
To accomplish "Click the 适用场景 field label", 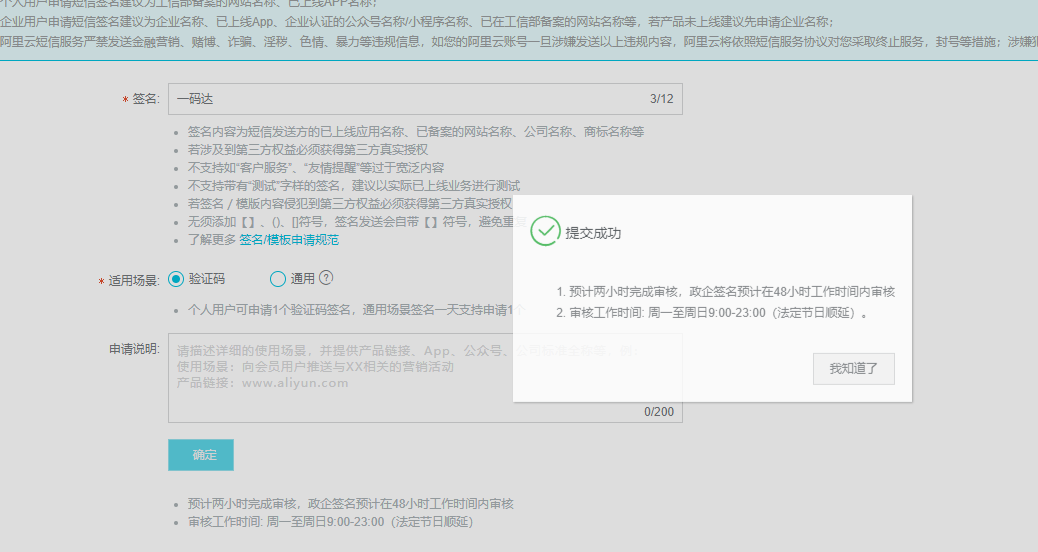I will (x=133, y=281).
